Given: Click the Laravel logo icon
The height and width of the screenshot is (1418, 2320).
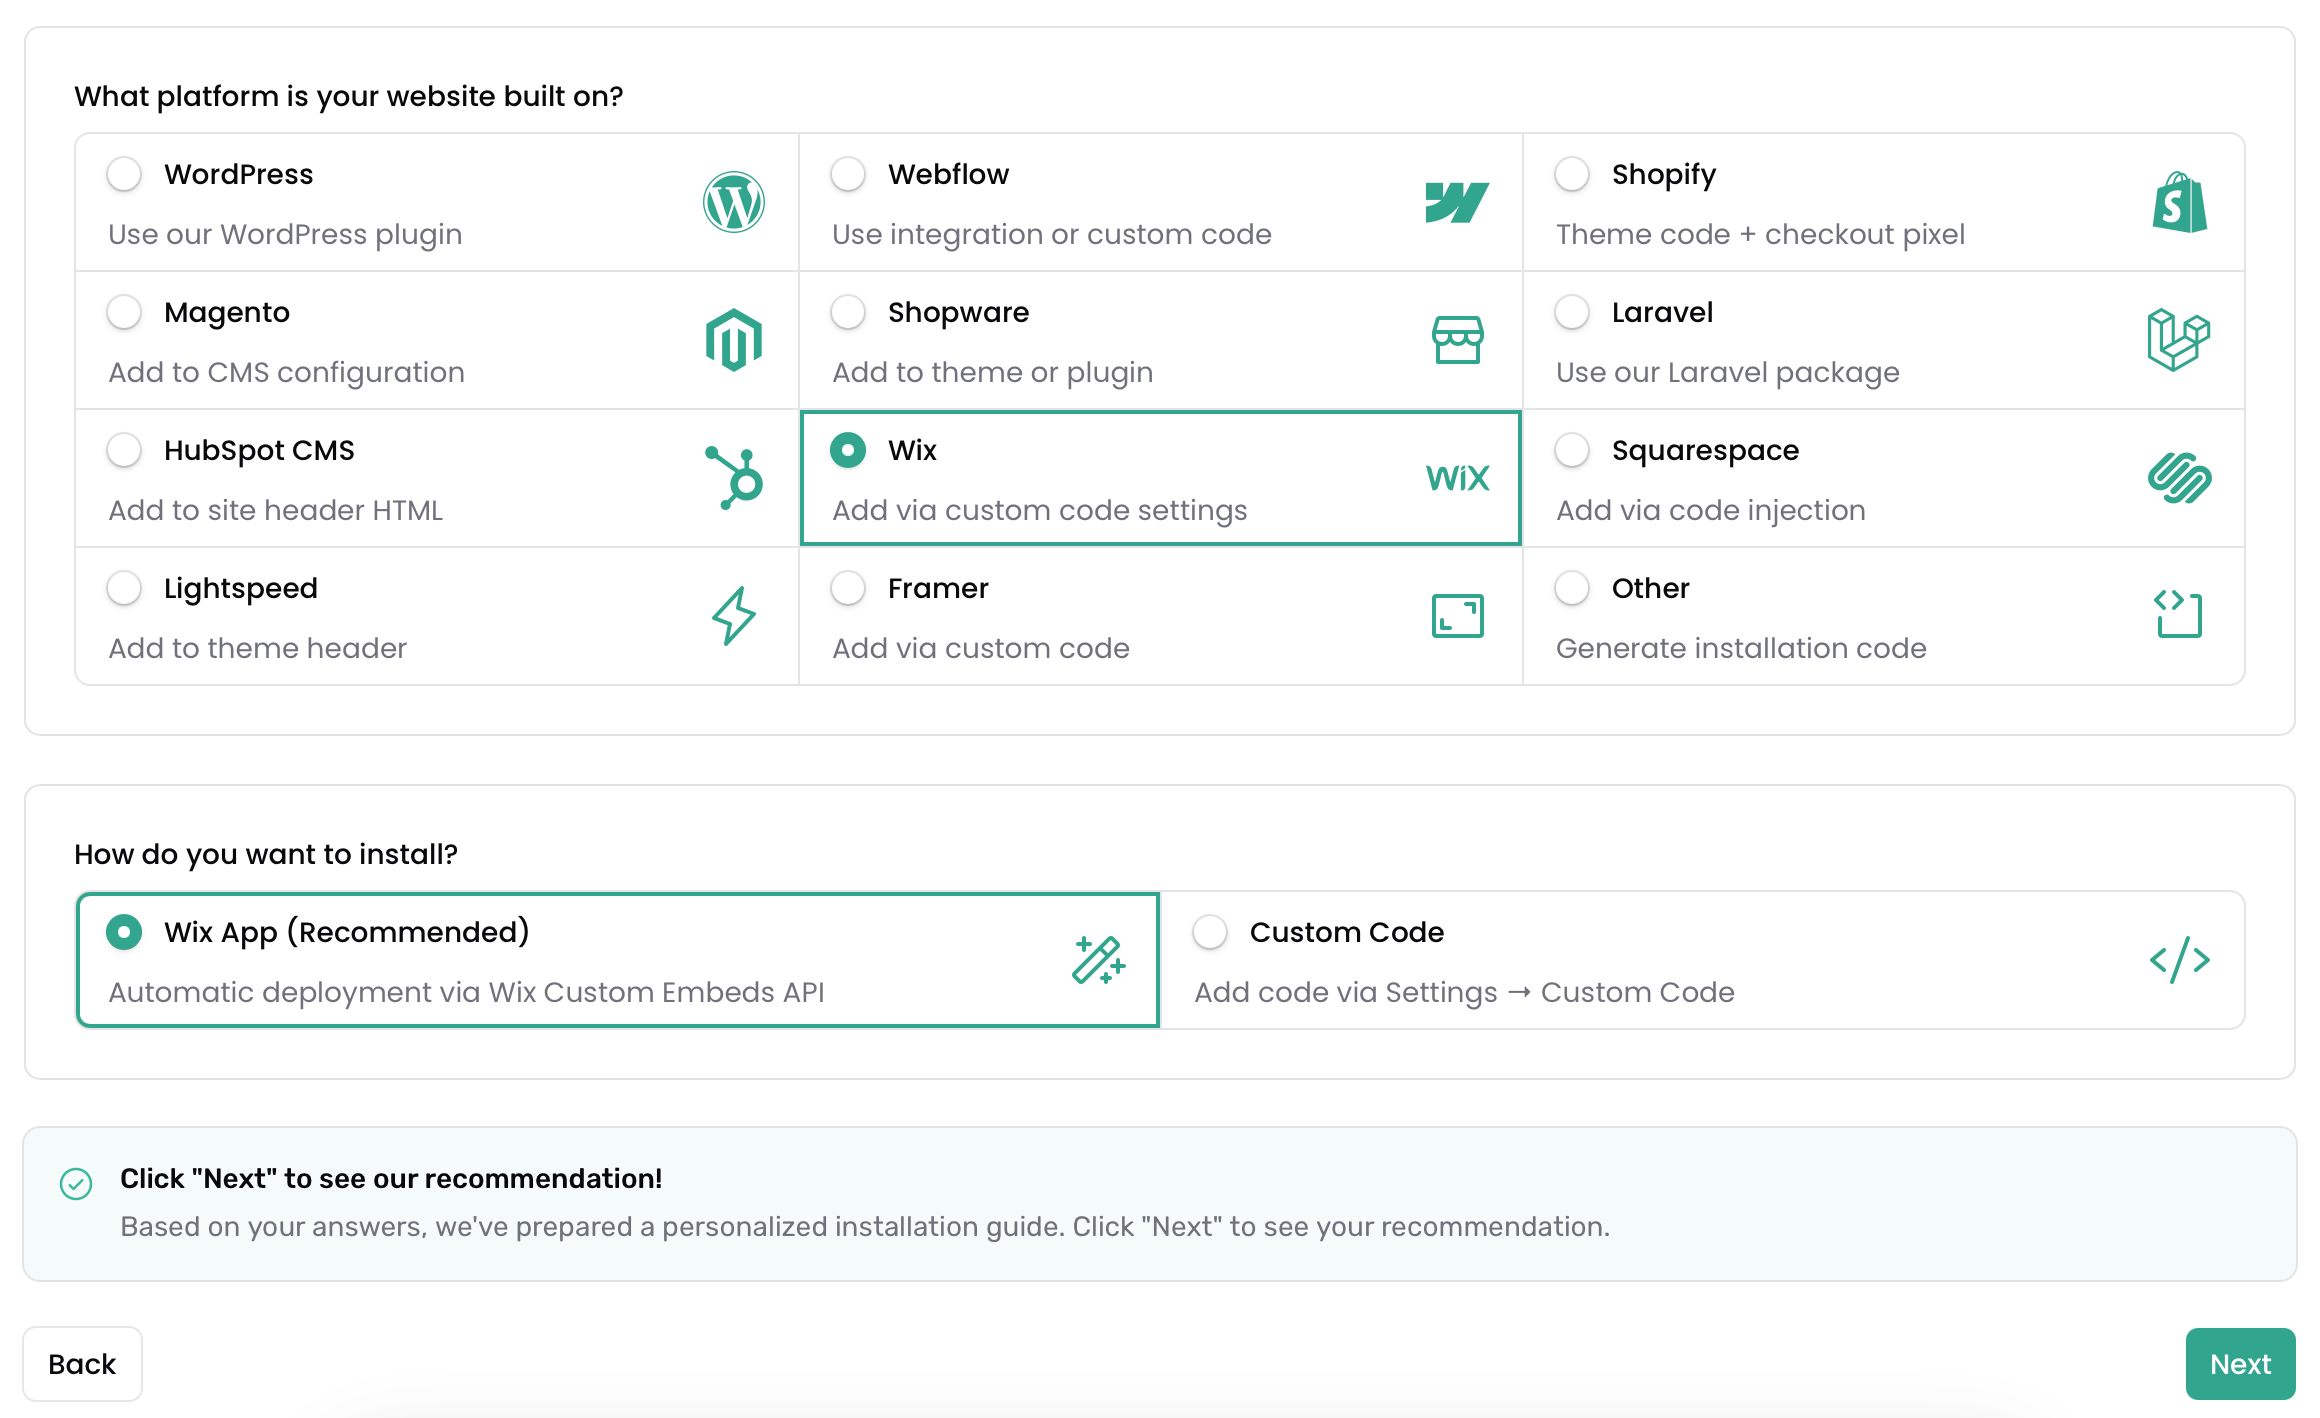Looking at the screenshot, I should (x=2179, y=340).
